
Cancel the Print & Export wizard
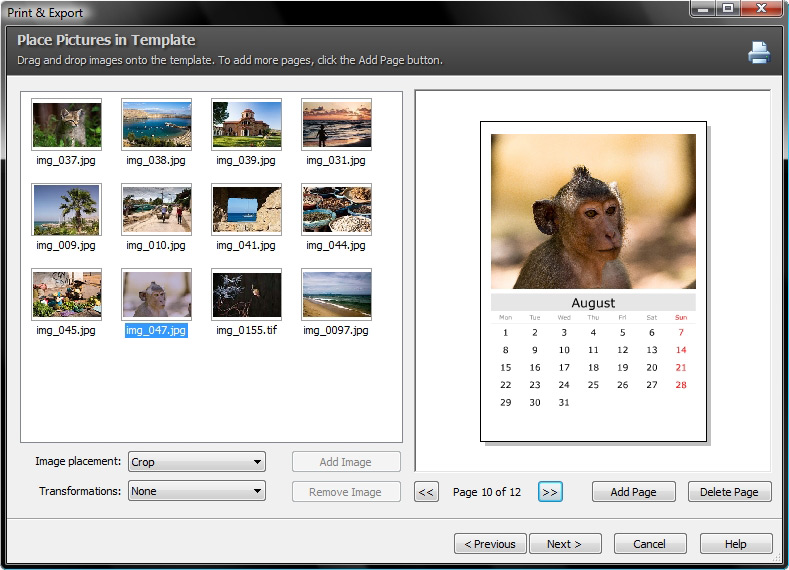[x=650, y=544]
